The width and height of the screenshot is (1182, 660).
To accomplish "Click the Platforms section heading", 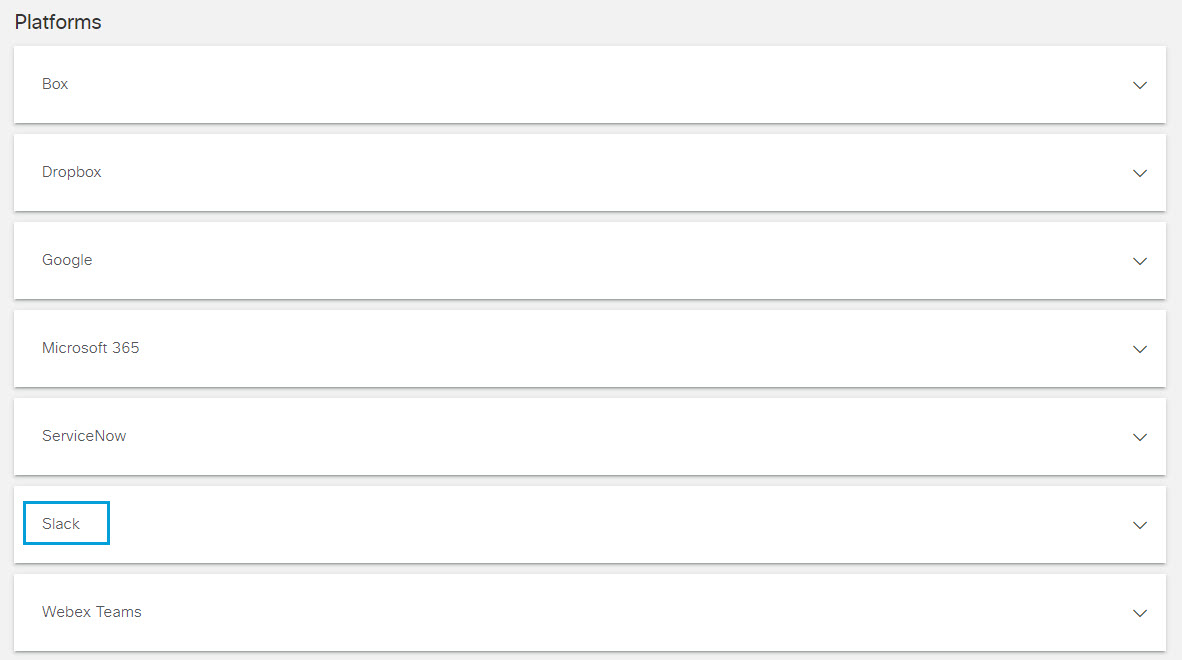I will click(58, 22).
